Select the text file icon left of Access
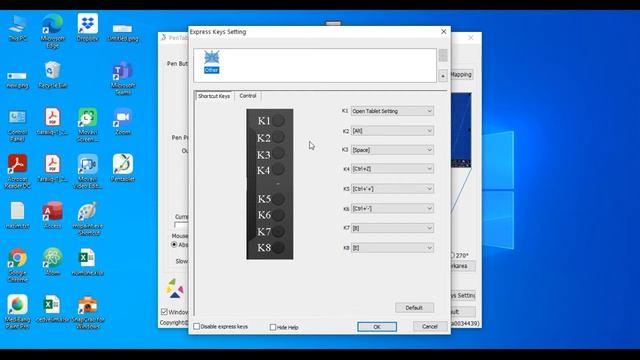Screen dimensions: 640x360 18,215
